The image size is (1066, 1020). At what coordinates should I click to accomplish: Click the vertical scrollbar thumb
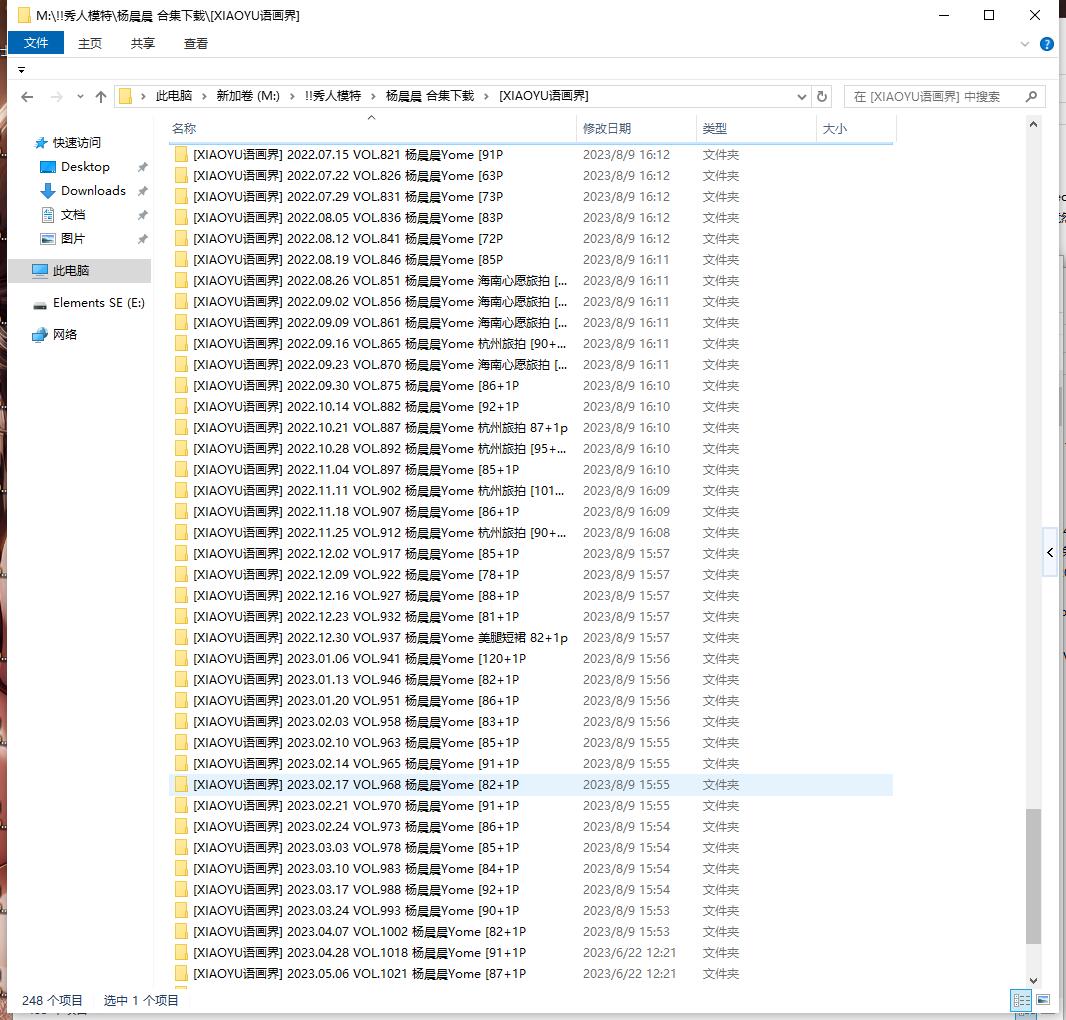1033,877
